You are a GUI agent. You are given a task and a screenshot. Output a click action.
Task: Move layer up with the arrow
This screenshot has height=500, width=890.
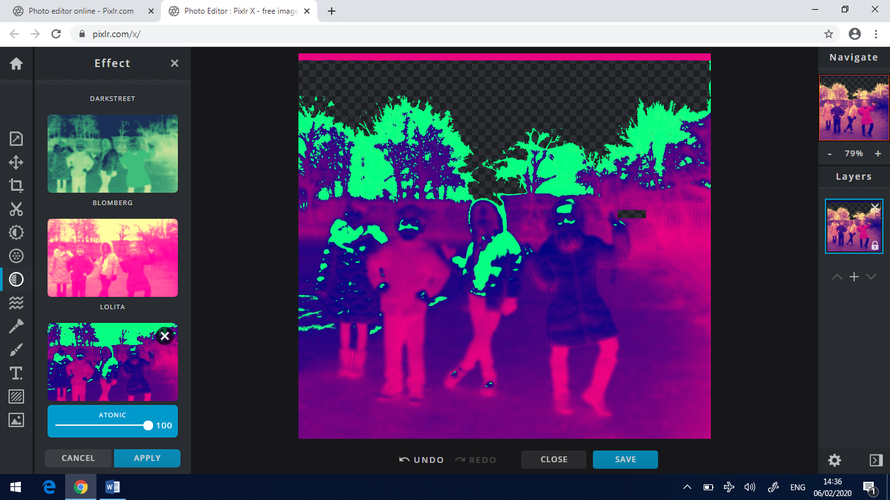(x=837, y=277)
